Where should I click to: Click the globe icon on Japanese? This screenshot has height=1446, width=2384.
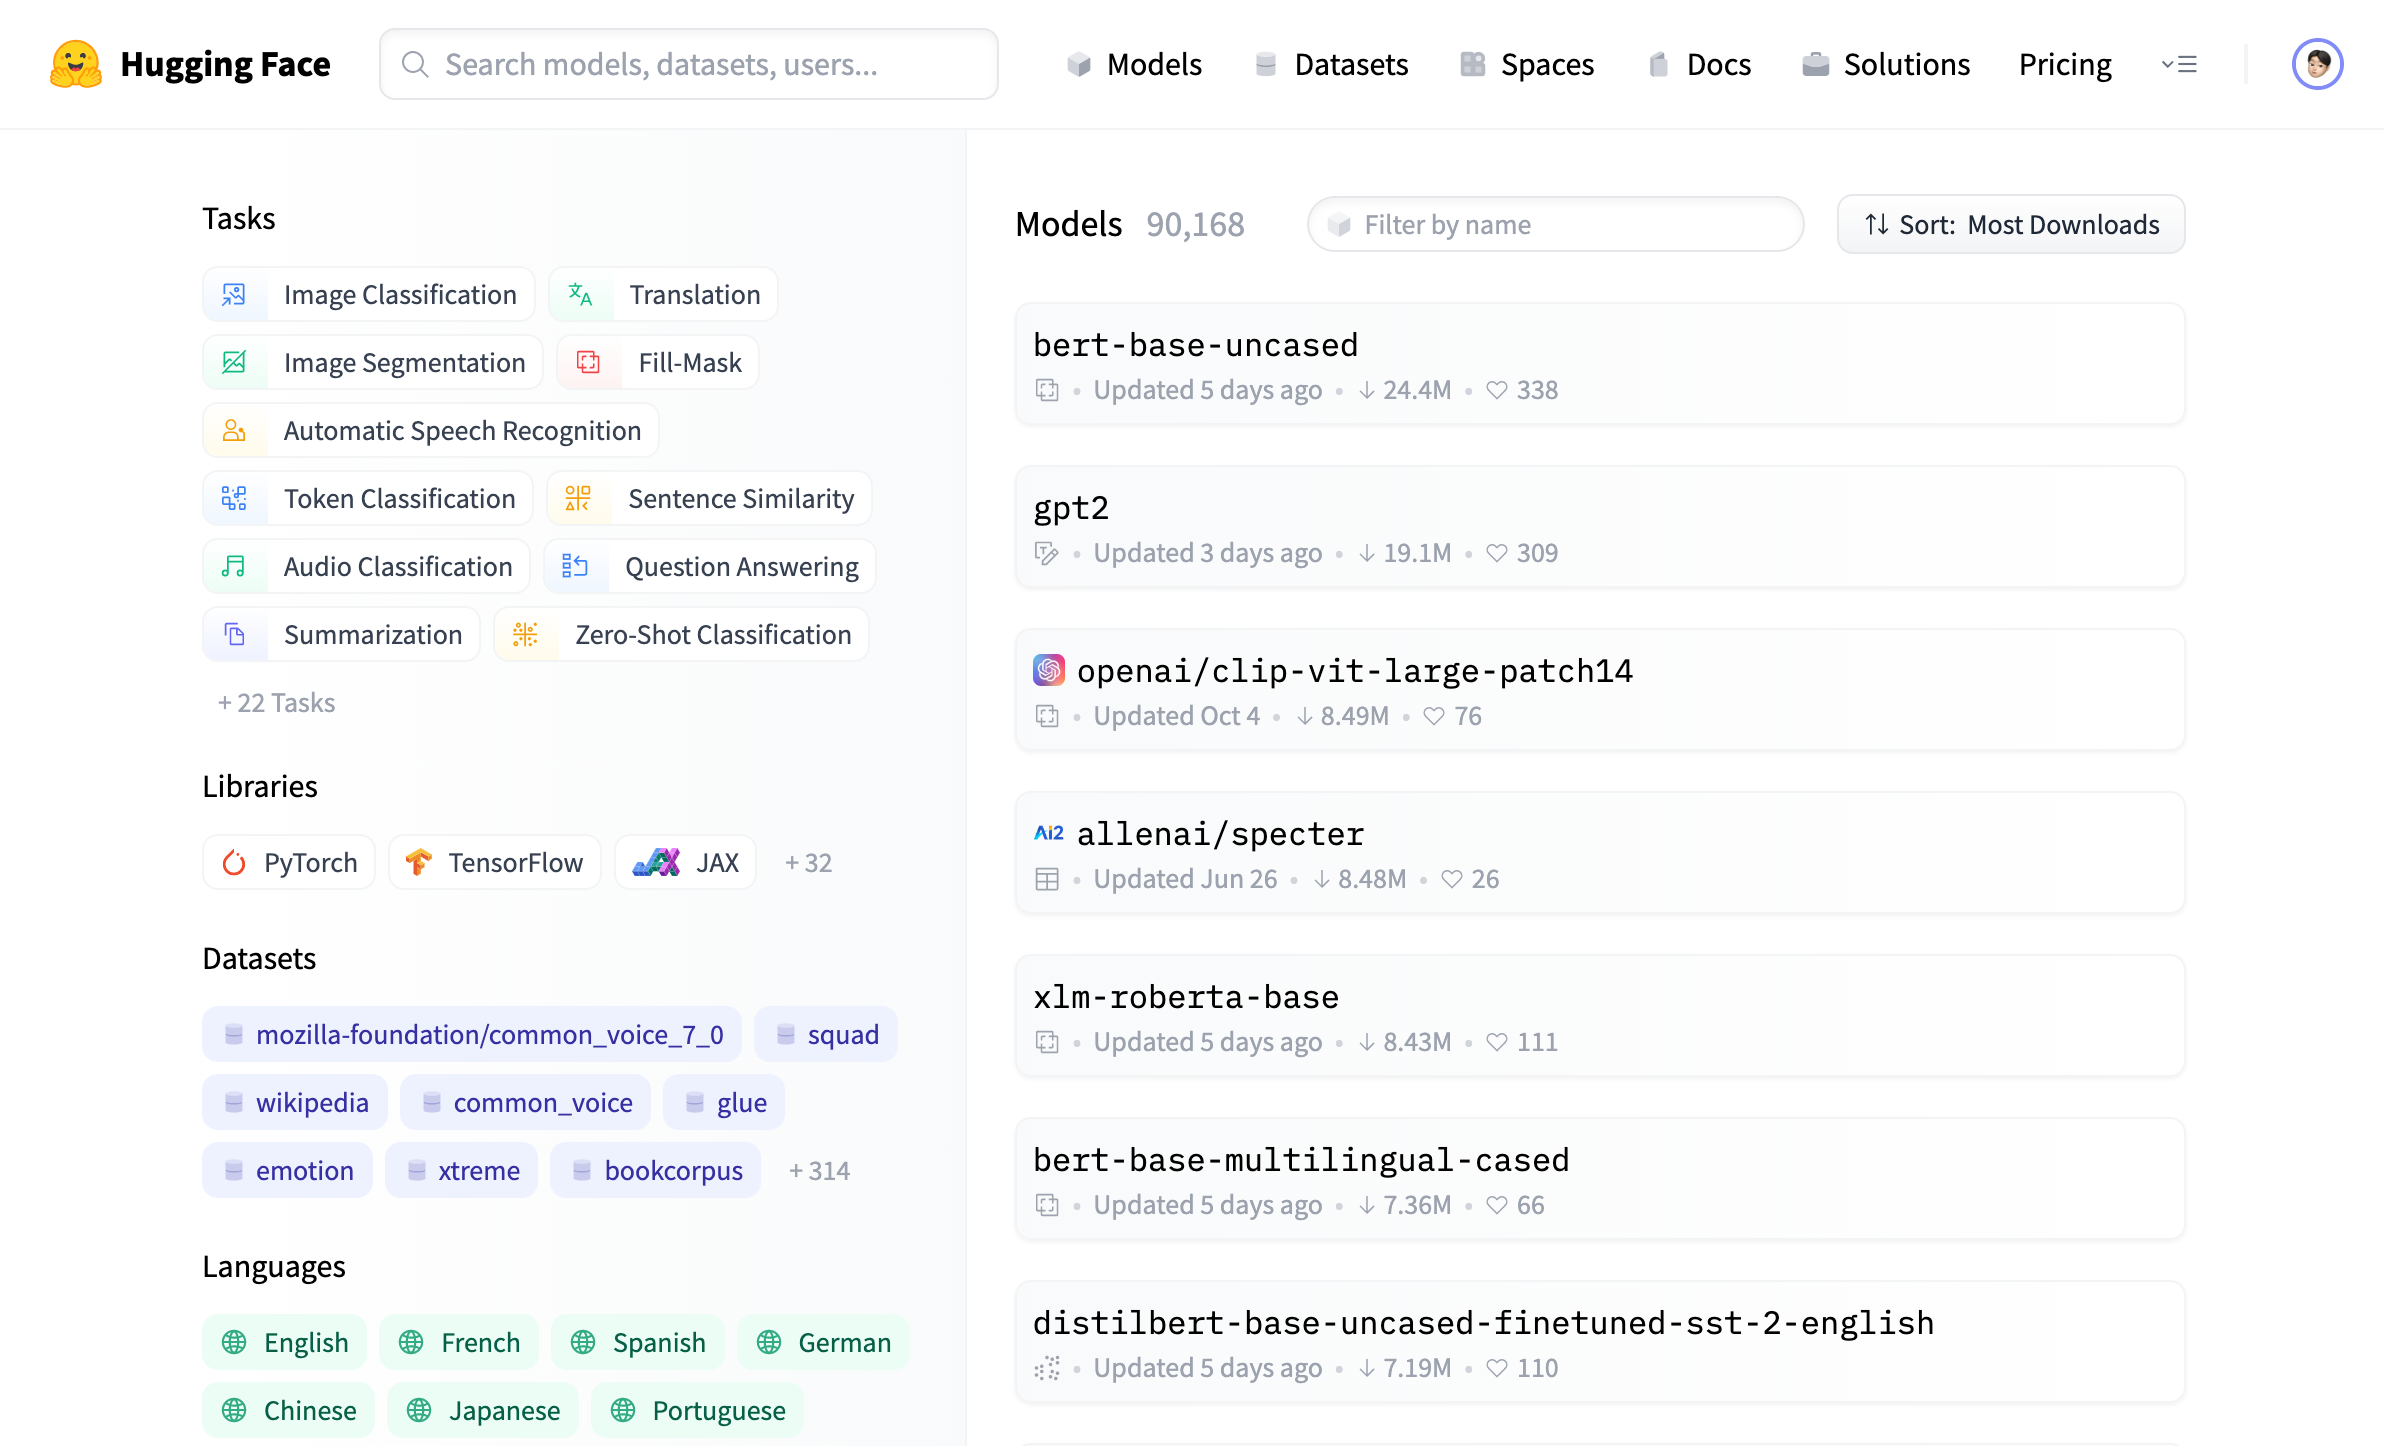(419, 1411)
